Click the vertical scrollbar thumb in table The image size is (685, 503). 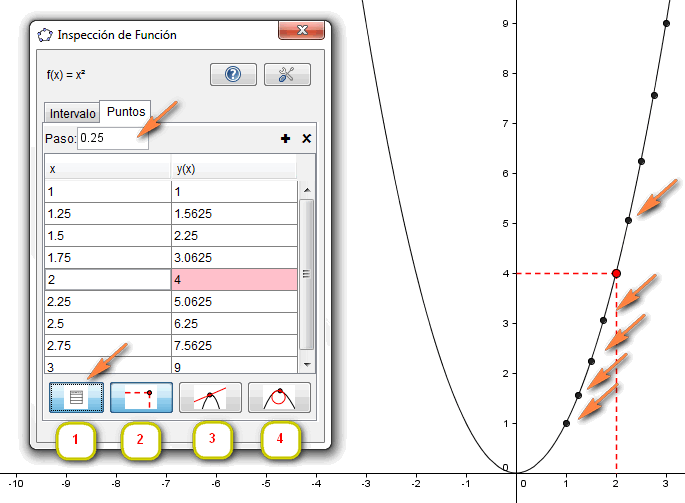(x=307, y=274)
